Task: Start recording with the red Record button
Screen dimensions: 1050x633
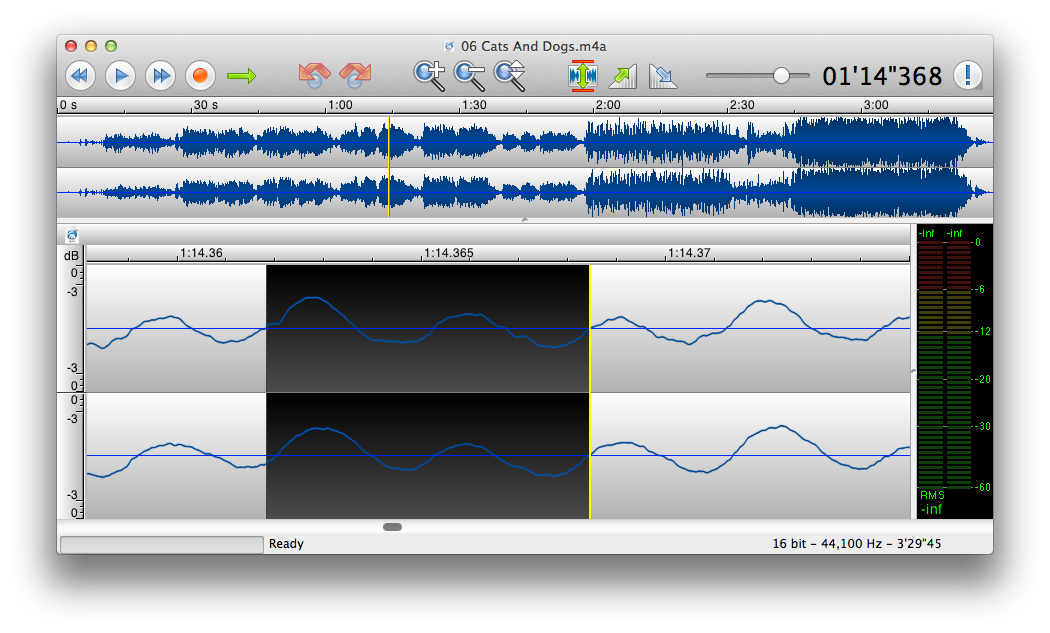Action: pos(200,76)
